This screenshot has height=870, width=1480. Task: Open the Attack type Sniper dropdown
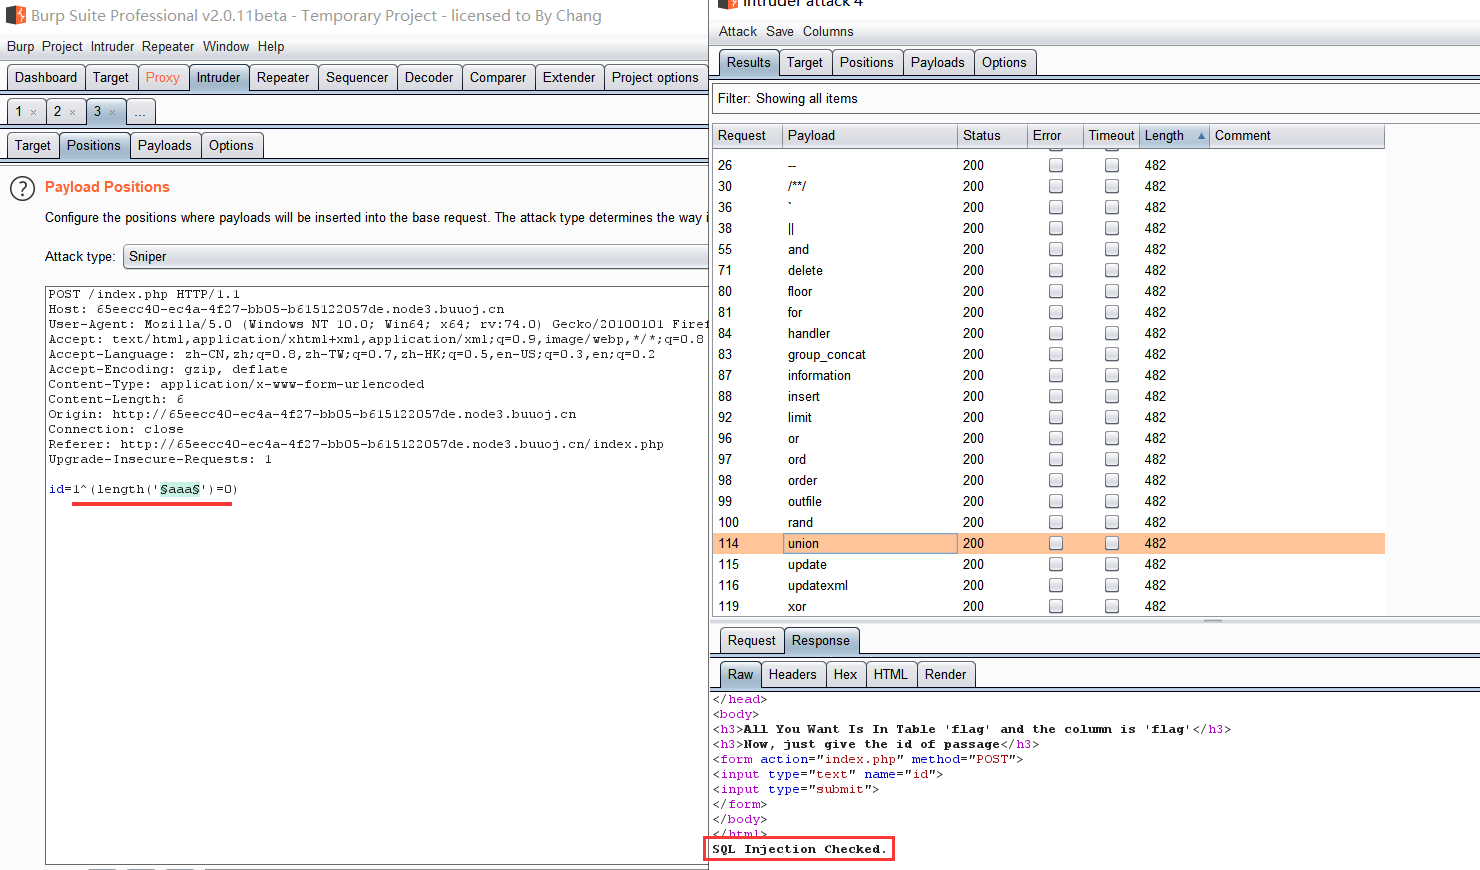(x=415, y=257)
